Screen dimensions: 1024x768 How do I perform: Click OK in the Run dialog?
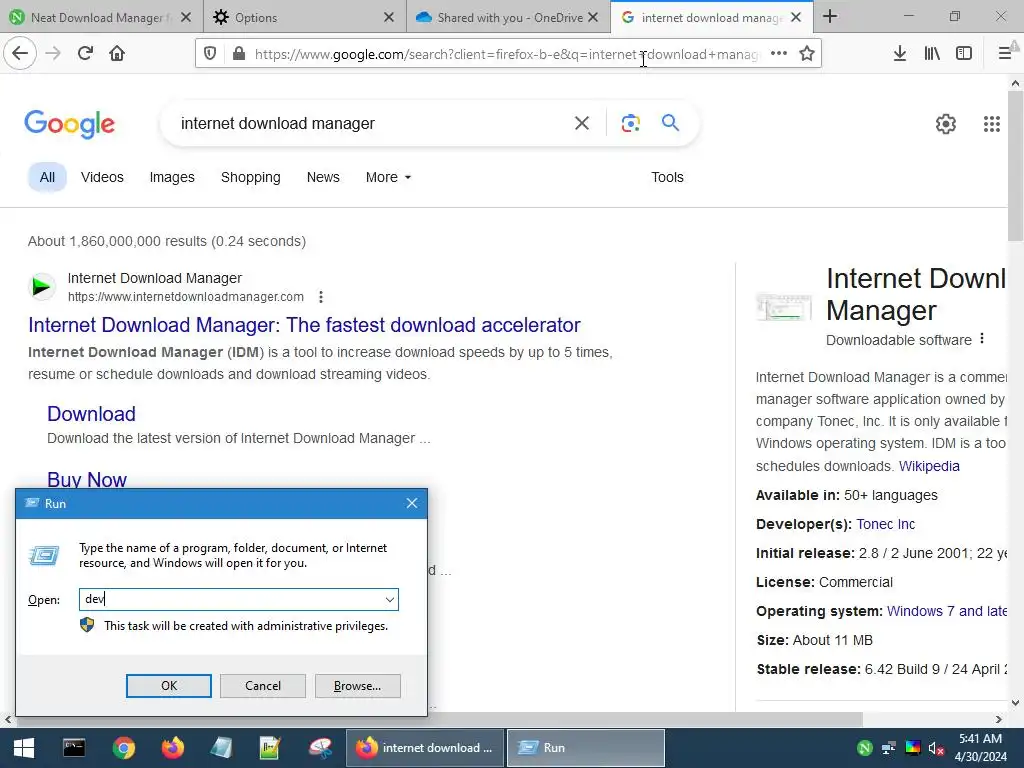point(168,686)
